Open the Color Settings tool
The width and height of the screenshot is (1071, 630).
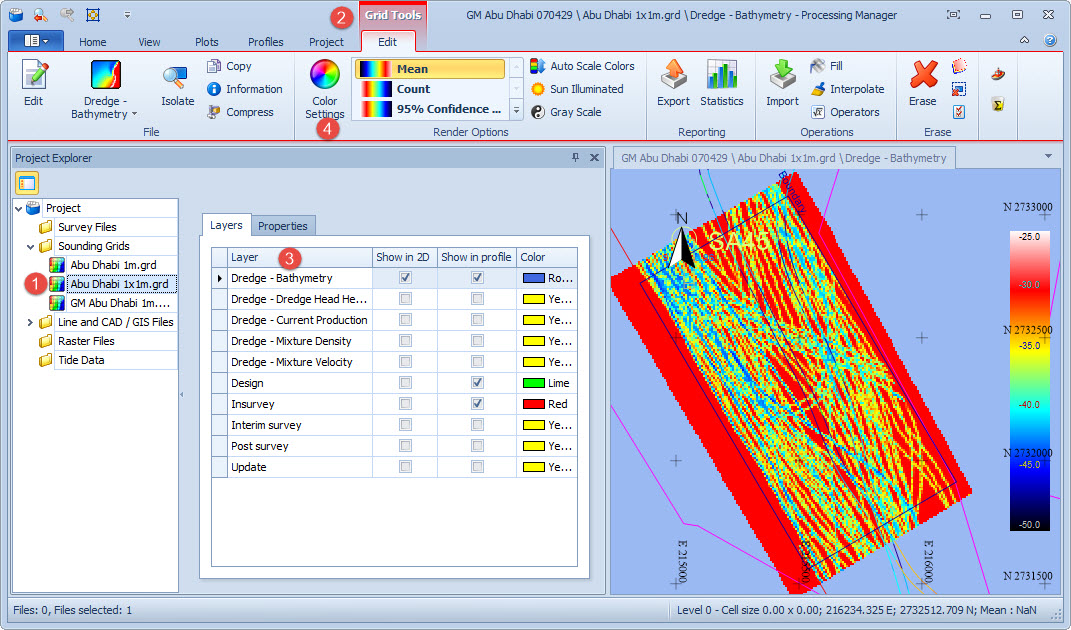324,87
